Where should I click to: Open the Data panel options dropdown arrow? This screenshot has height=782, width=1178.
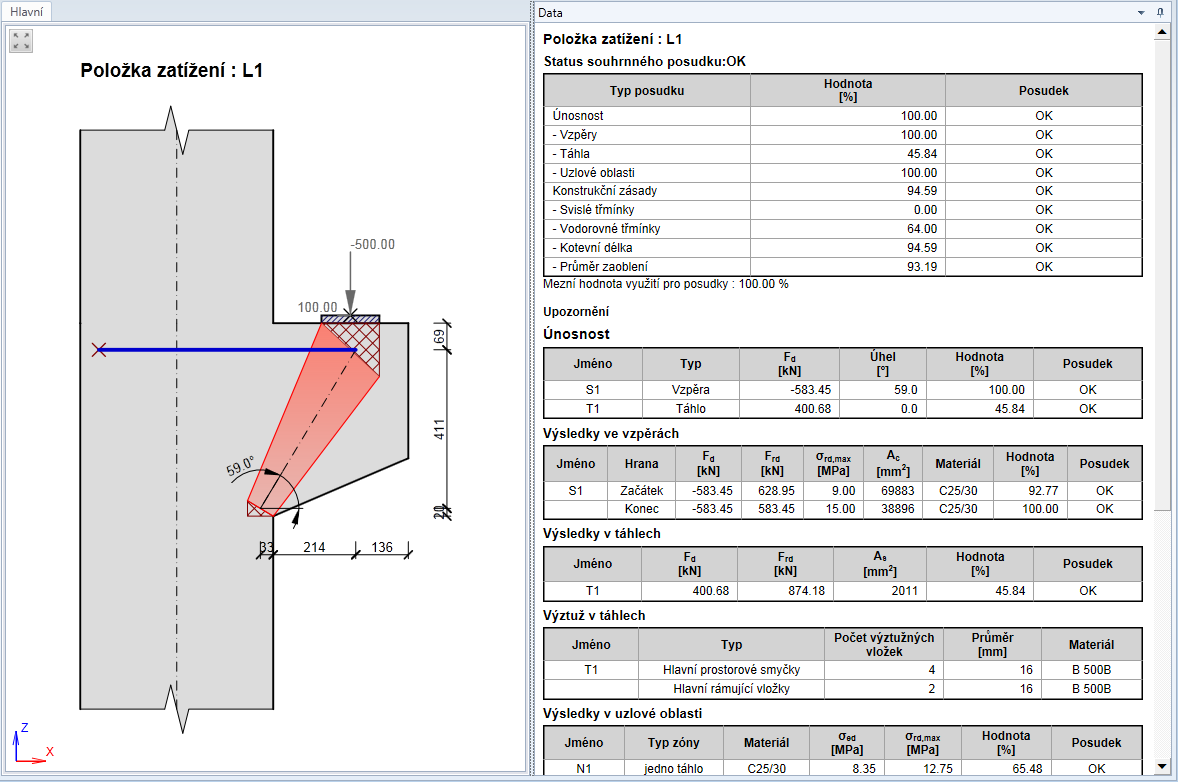(1141, 13)
